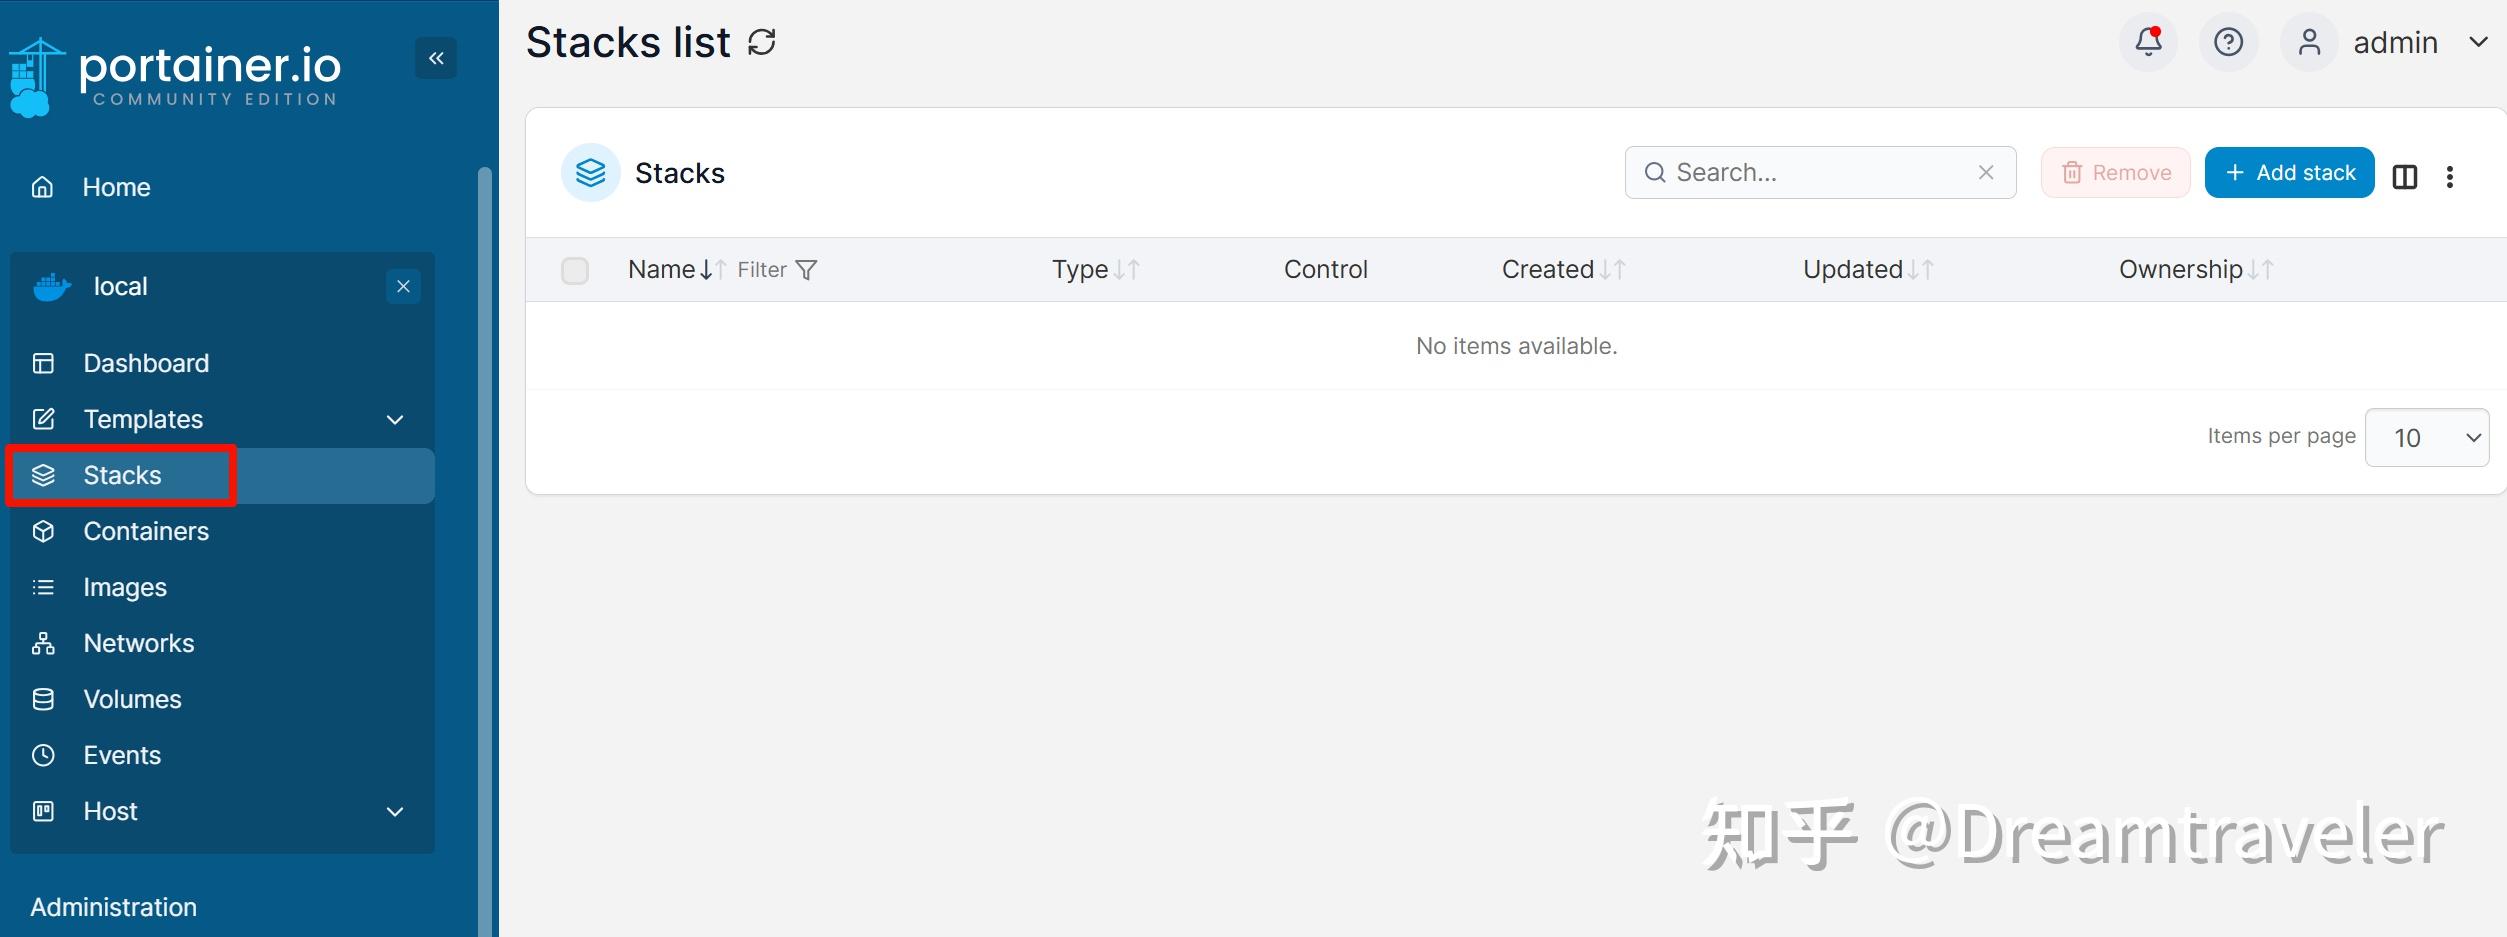Click the refresh icon beside Stacks list

tap(762, 43)
